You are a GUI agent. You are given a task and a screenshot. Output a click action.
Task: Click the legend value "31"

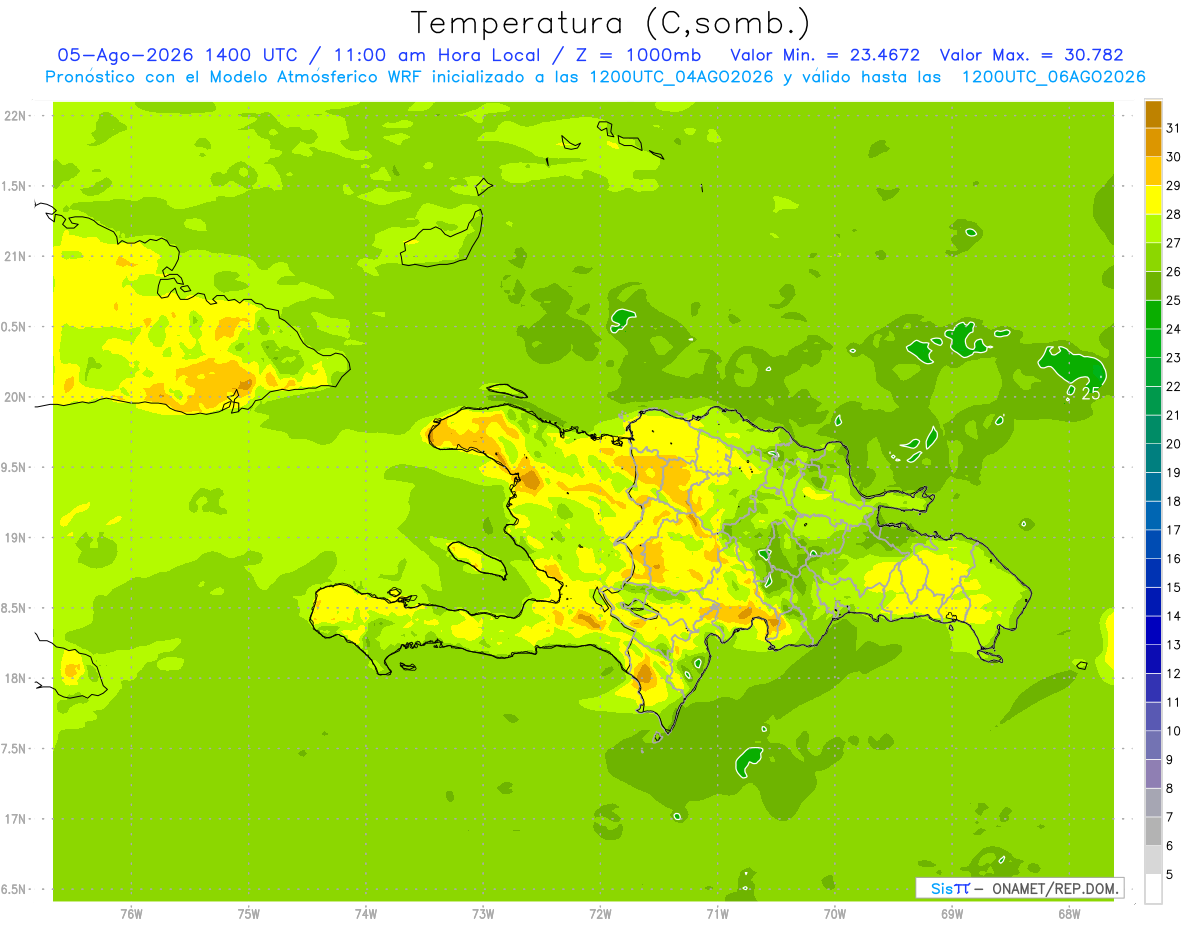pyautogui.click(x=1174, y=128)
